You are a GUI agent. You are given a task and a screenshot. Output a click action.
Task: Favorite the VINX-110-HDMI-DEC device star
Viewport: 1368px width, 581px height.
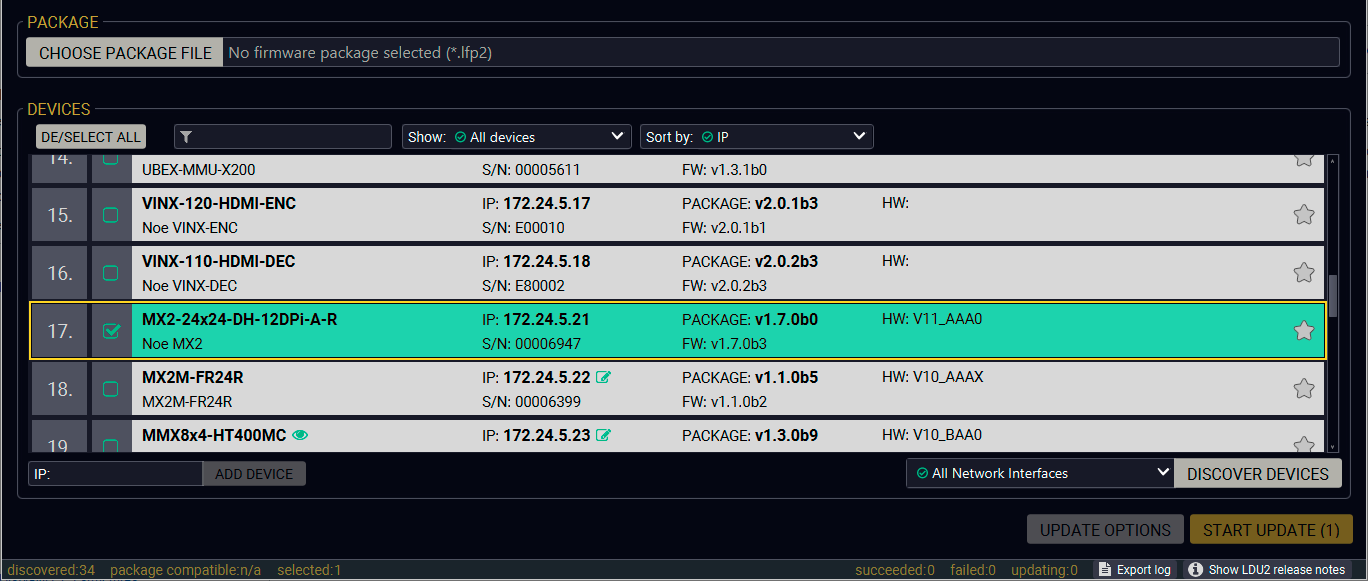1303,272
